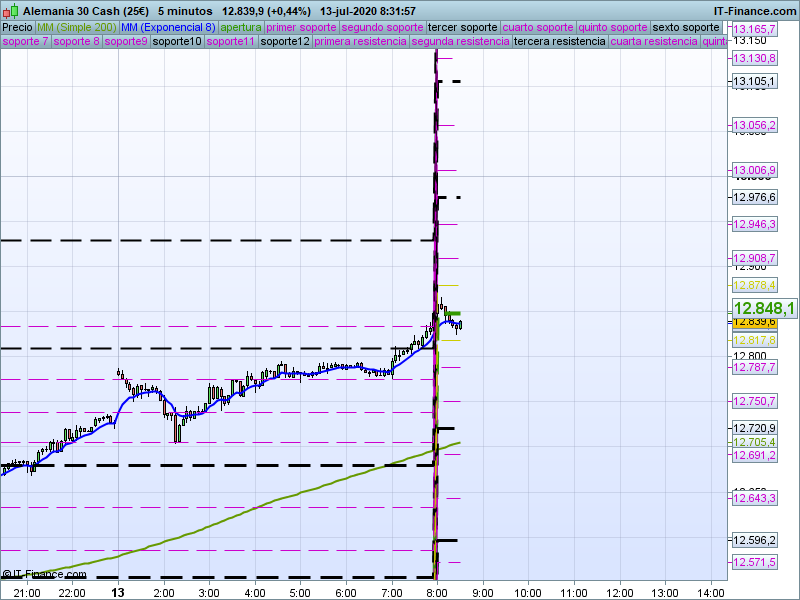Screen dimensions: 800x600
Task: Click the yellow 12.817,8 price tag
Action: click(754, 340)
